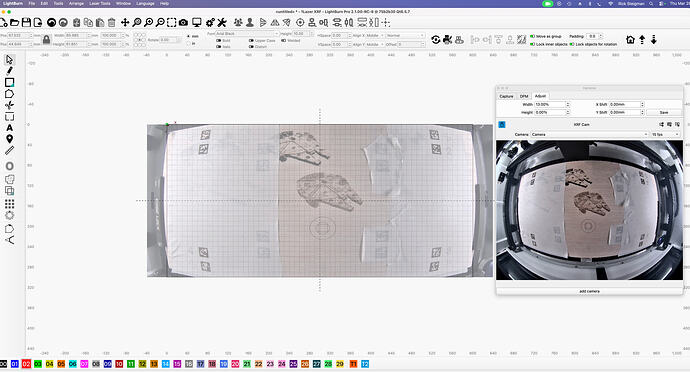Viewport: 690px width, 372px height.
Task: Select the Pan move-view tool
Action: click(x=125, y=22)
